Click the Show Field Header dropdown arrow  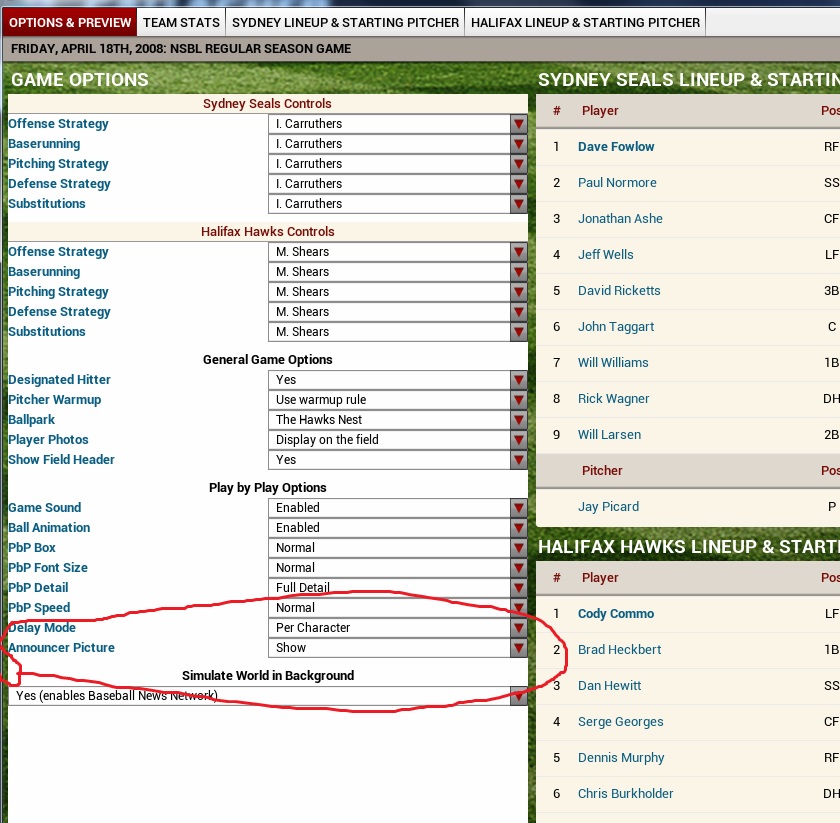click(x=518, y=460)
